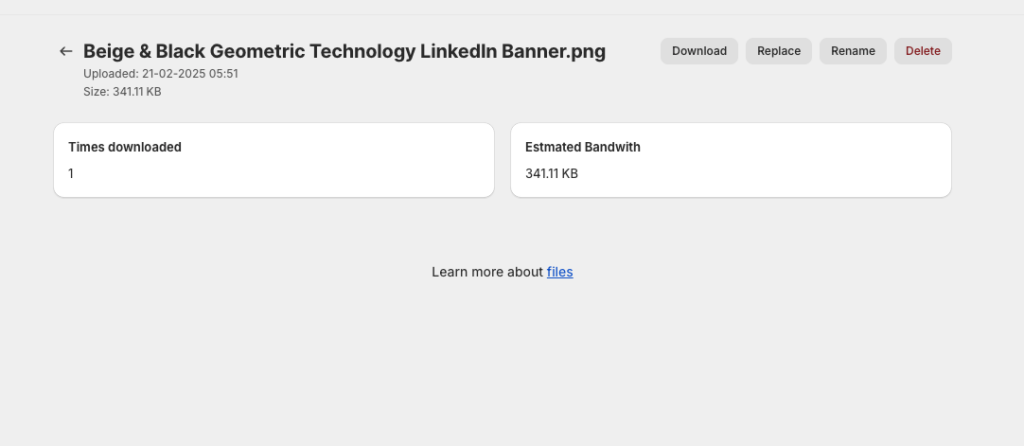
Task: Click the 'Times downloaded' heading
Action: (125, 147)
